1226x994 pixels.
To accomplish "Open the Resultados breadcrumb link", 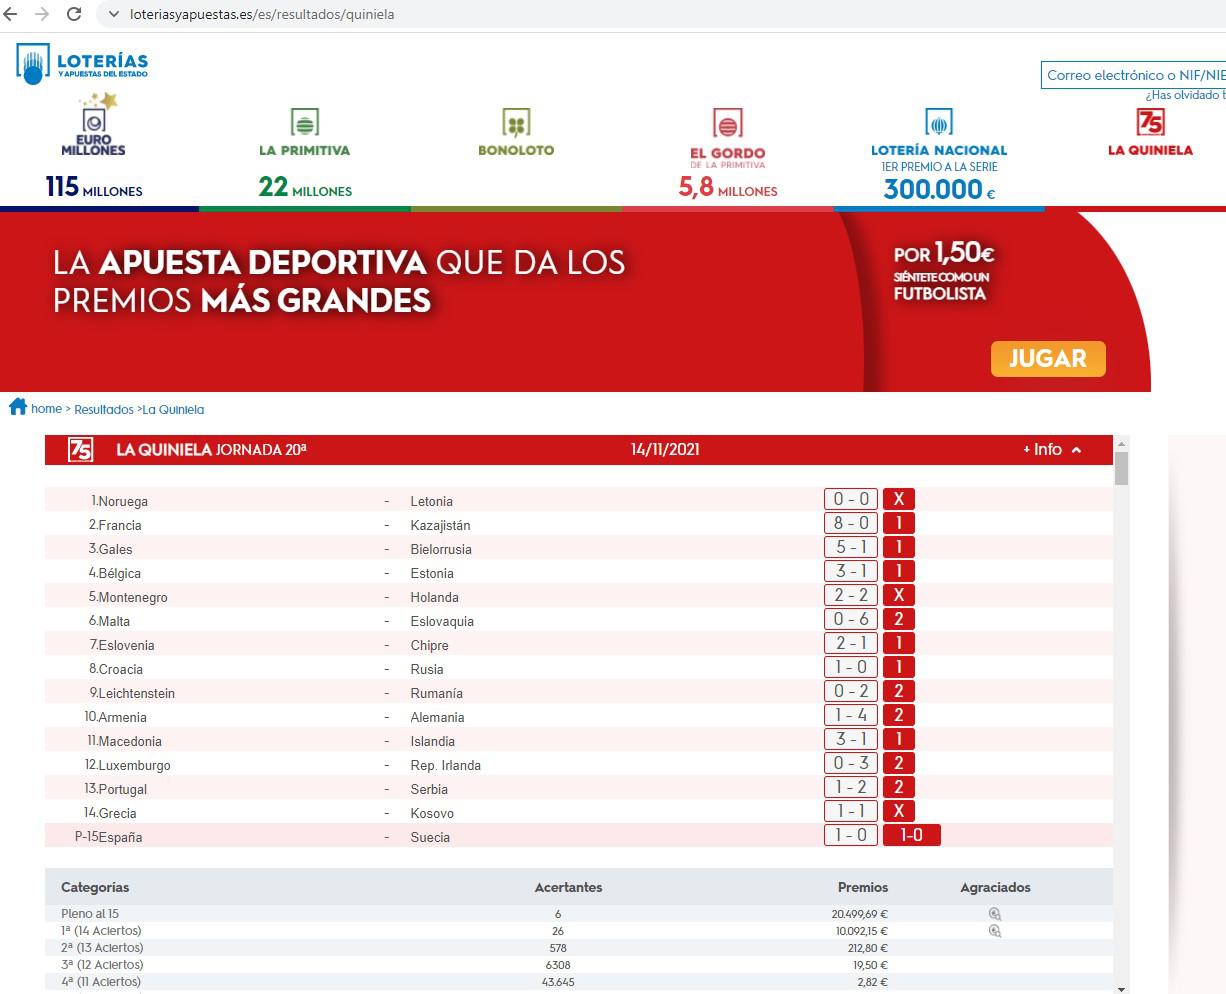I will click(103, 410).
